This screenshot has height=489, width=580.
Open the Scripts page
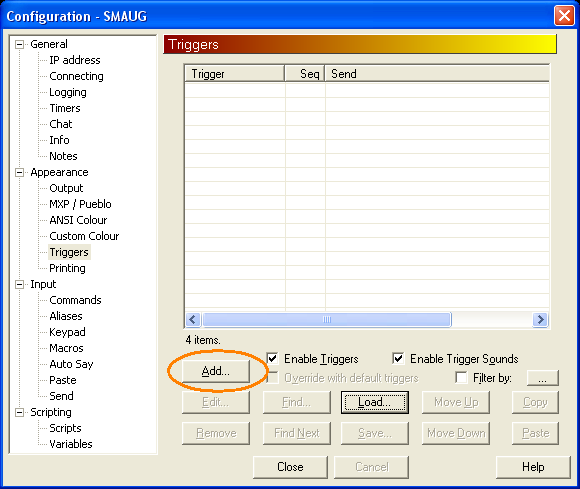(x=65, y=428)
